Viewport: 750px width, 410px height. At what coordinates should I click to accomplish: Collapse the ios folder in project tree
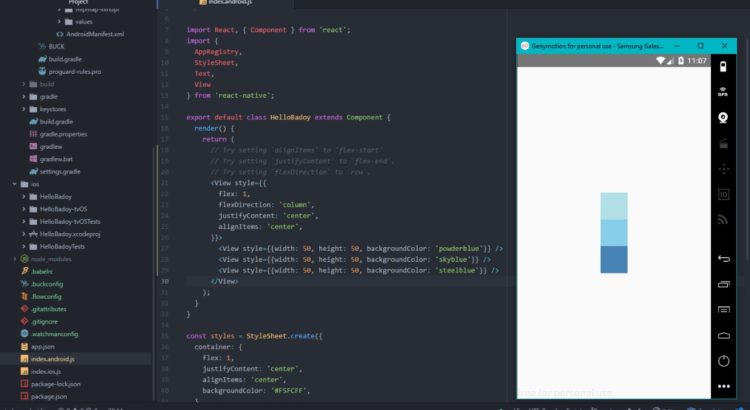click(13, 184)
